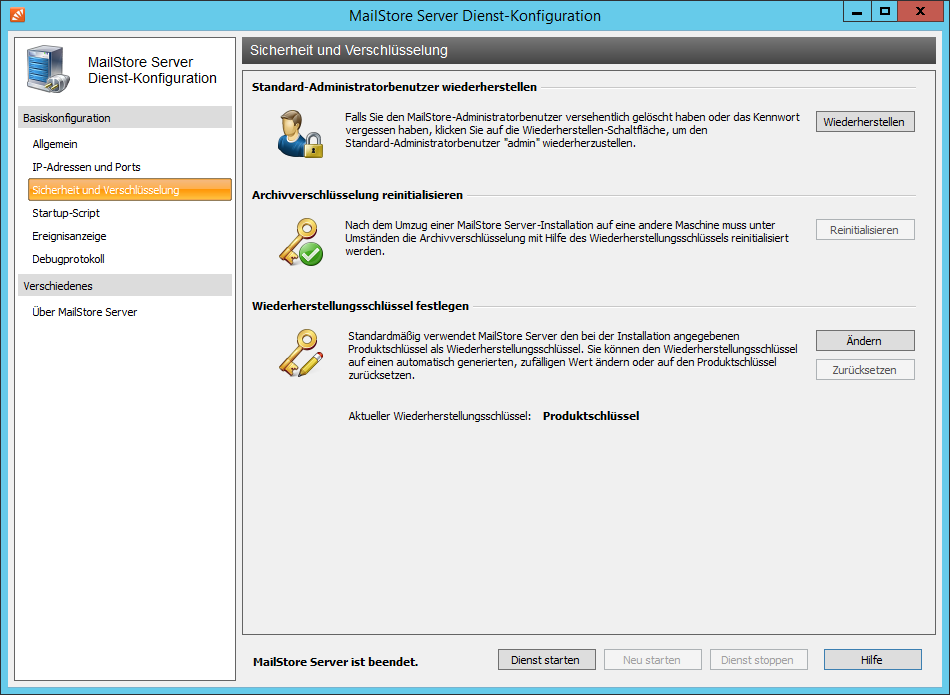Screen dimensions: 950x695
Task: Open the Allgemein settings page
Action: point(55,144)
